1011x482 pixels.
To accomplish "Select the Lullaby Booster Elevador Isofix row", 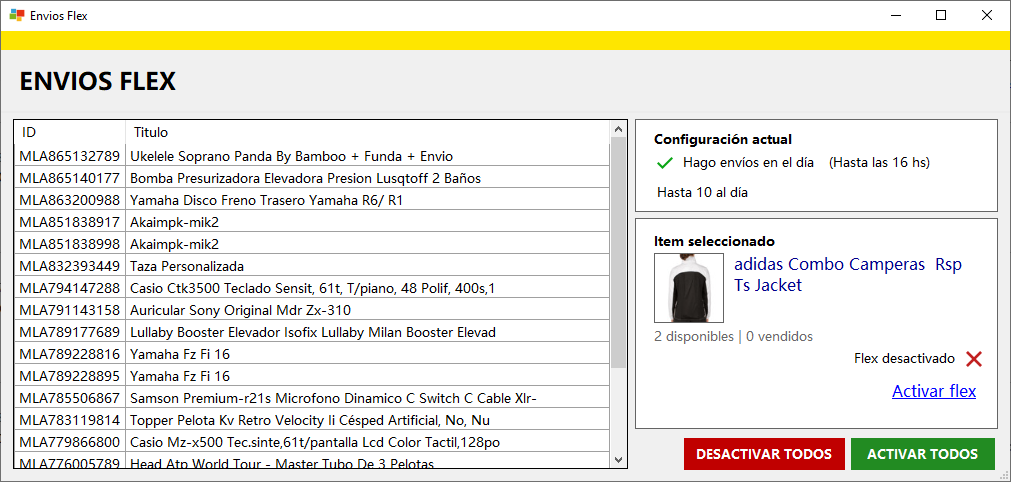I will point(312,332).
